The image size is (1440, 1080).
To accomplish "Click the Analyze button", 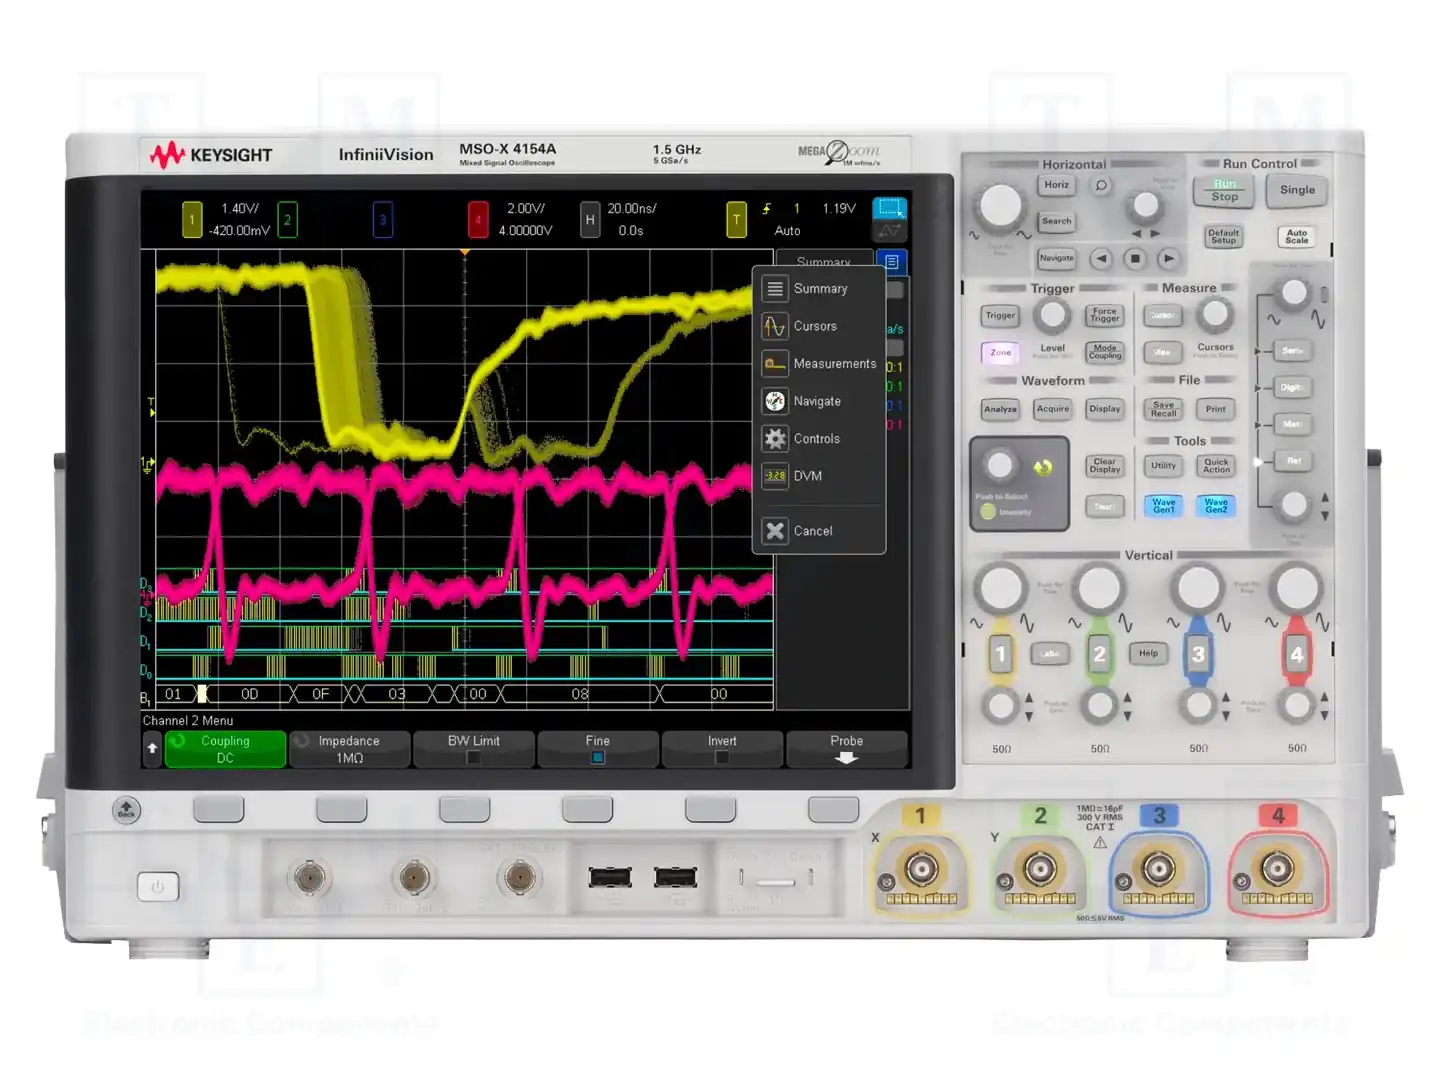I will click(x=1000, y=409).
